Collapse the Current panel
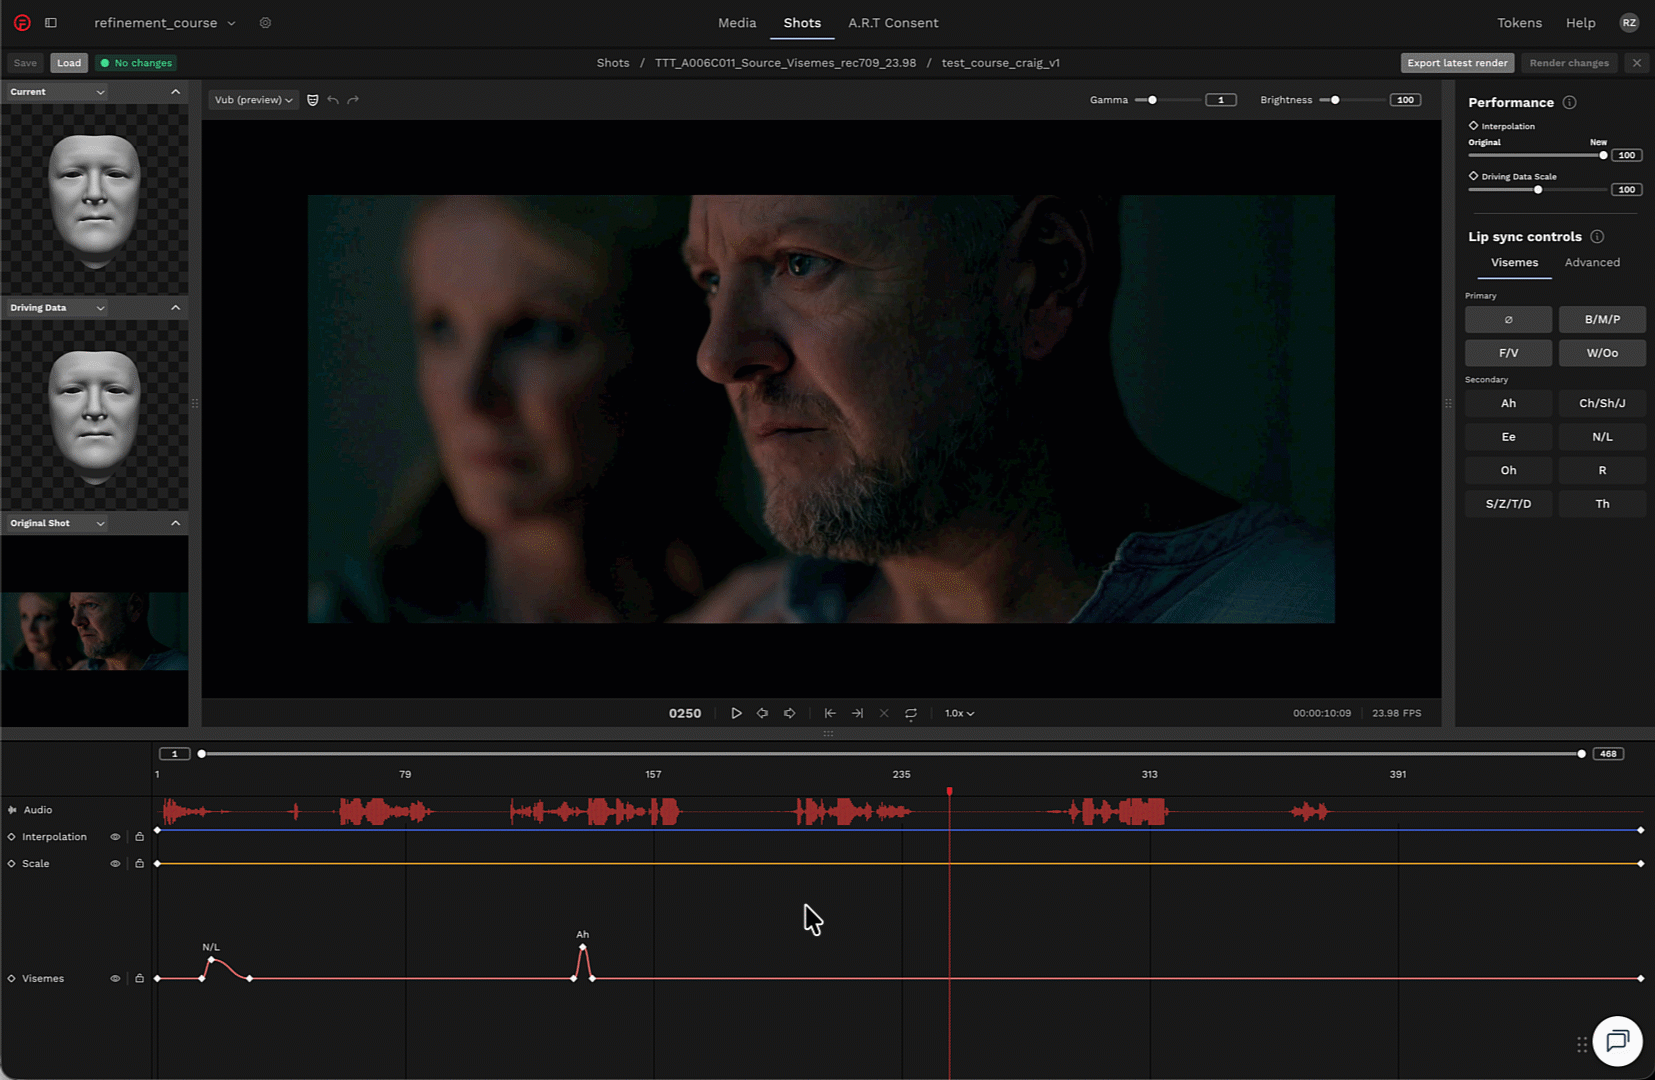1655x1080 pixels. [x=176, y=92]
